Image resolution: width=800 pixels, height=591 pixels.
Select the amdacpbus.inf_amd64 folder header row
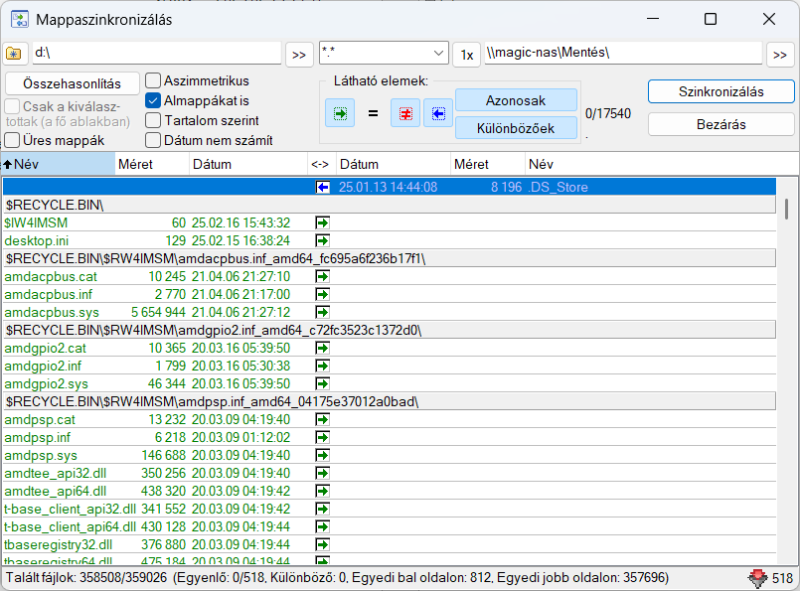click(389, 259)
